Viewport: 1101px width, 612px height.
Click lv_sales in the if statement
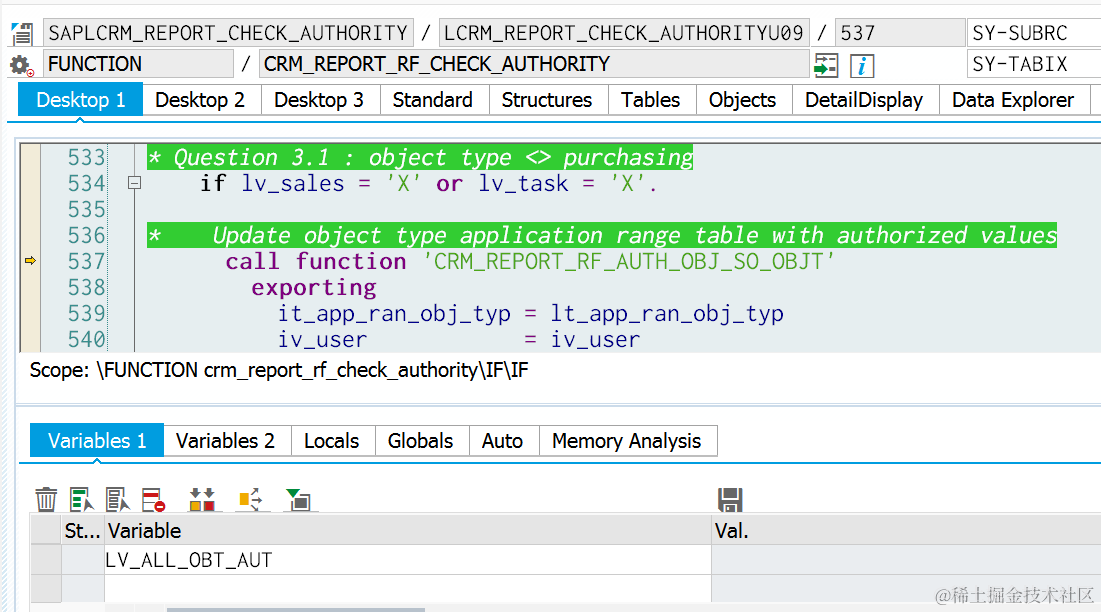(293, 183)
